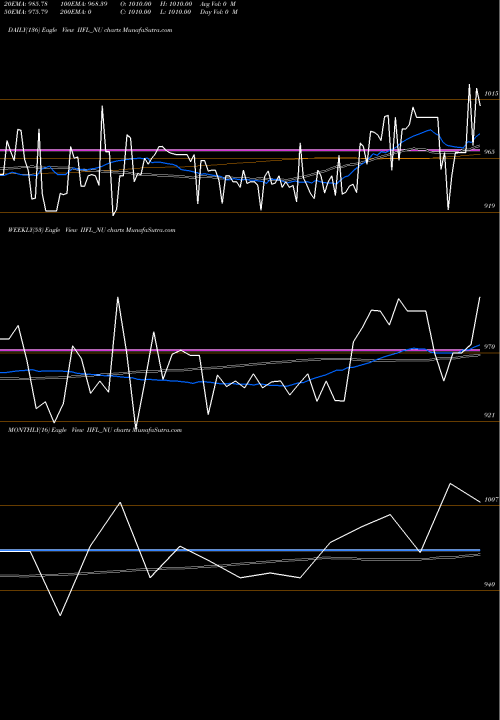Click the low price 'L: 1010.00'
500x720 pixels.
(x=176, y=12)
